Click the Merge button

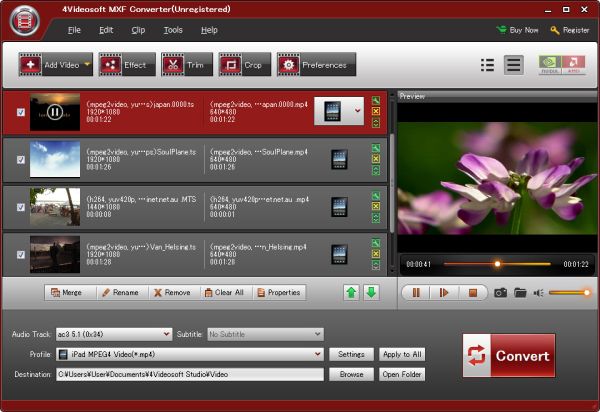click(70, 293)
